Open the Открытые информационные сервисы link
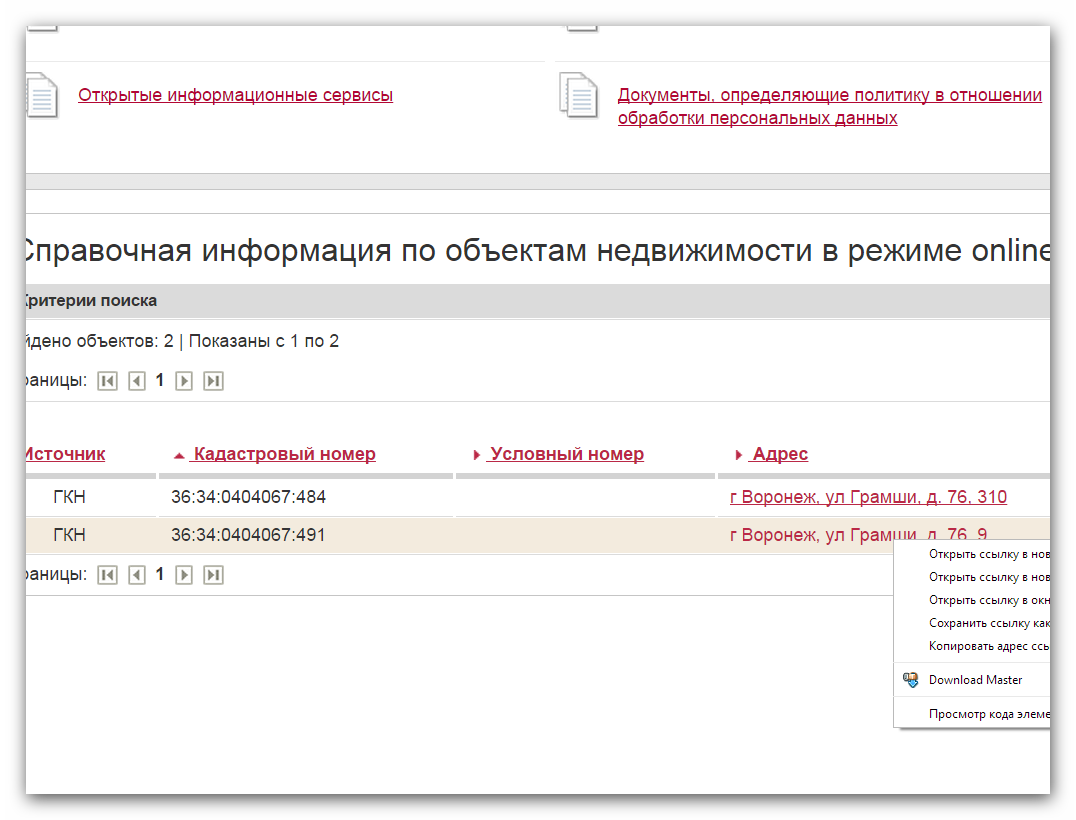The width and height of the screenshot is (1076, 820). click(x=235, y=96)
